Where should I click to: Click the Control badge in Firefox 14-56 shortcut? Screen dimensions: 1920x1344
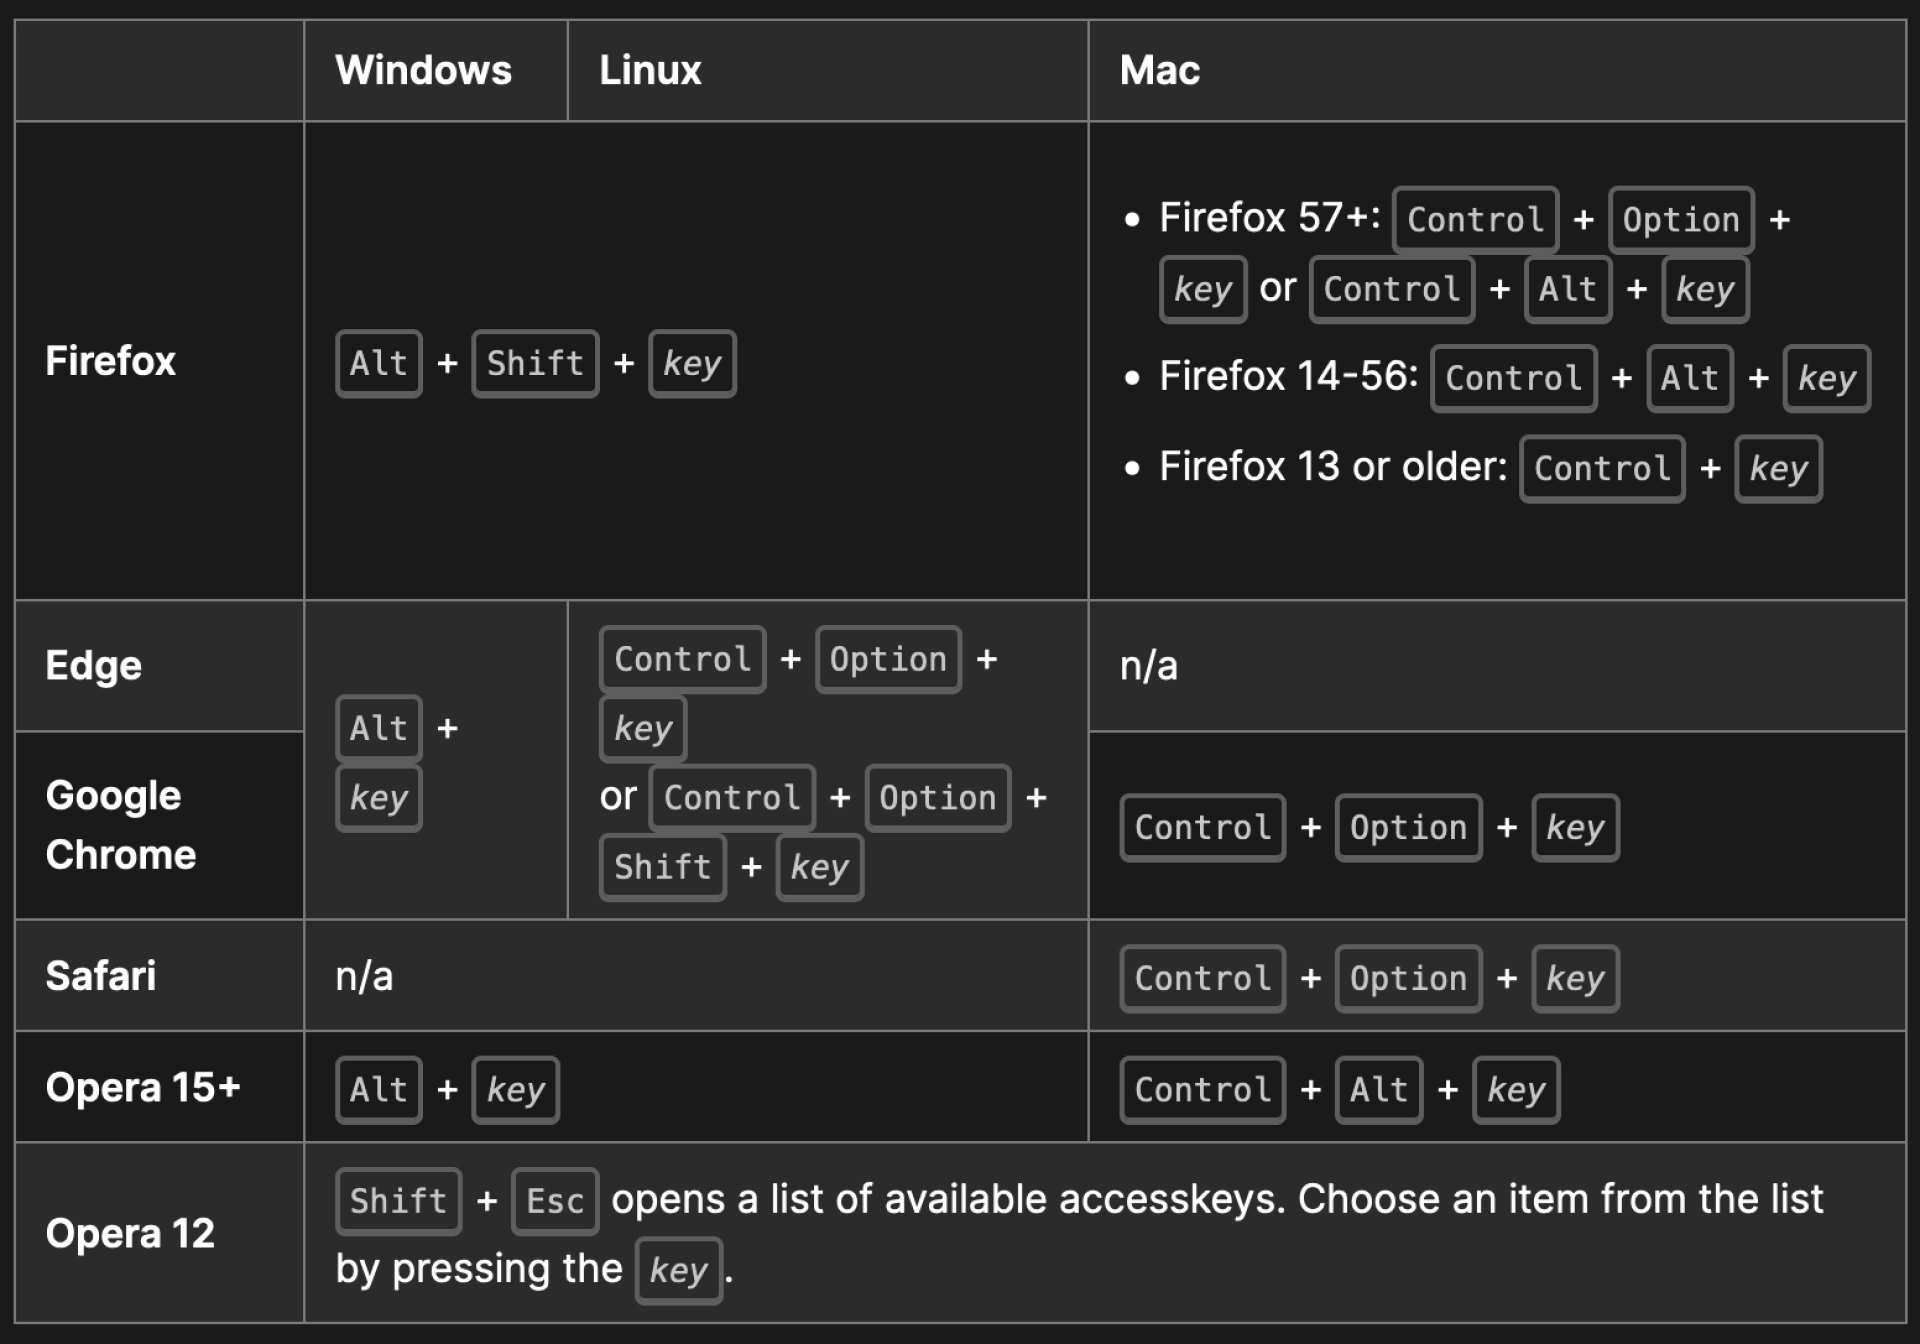pos(1512,378)
